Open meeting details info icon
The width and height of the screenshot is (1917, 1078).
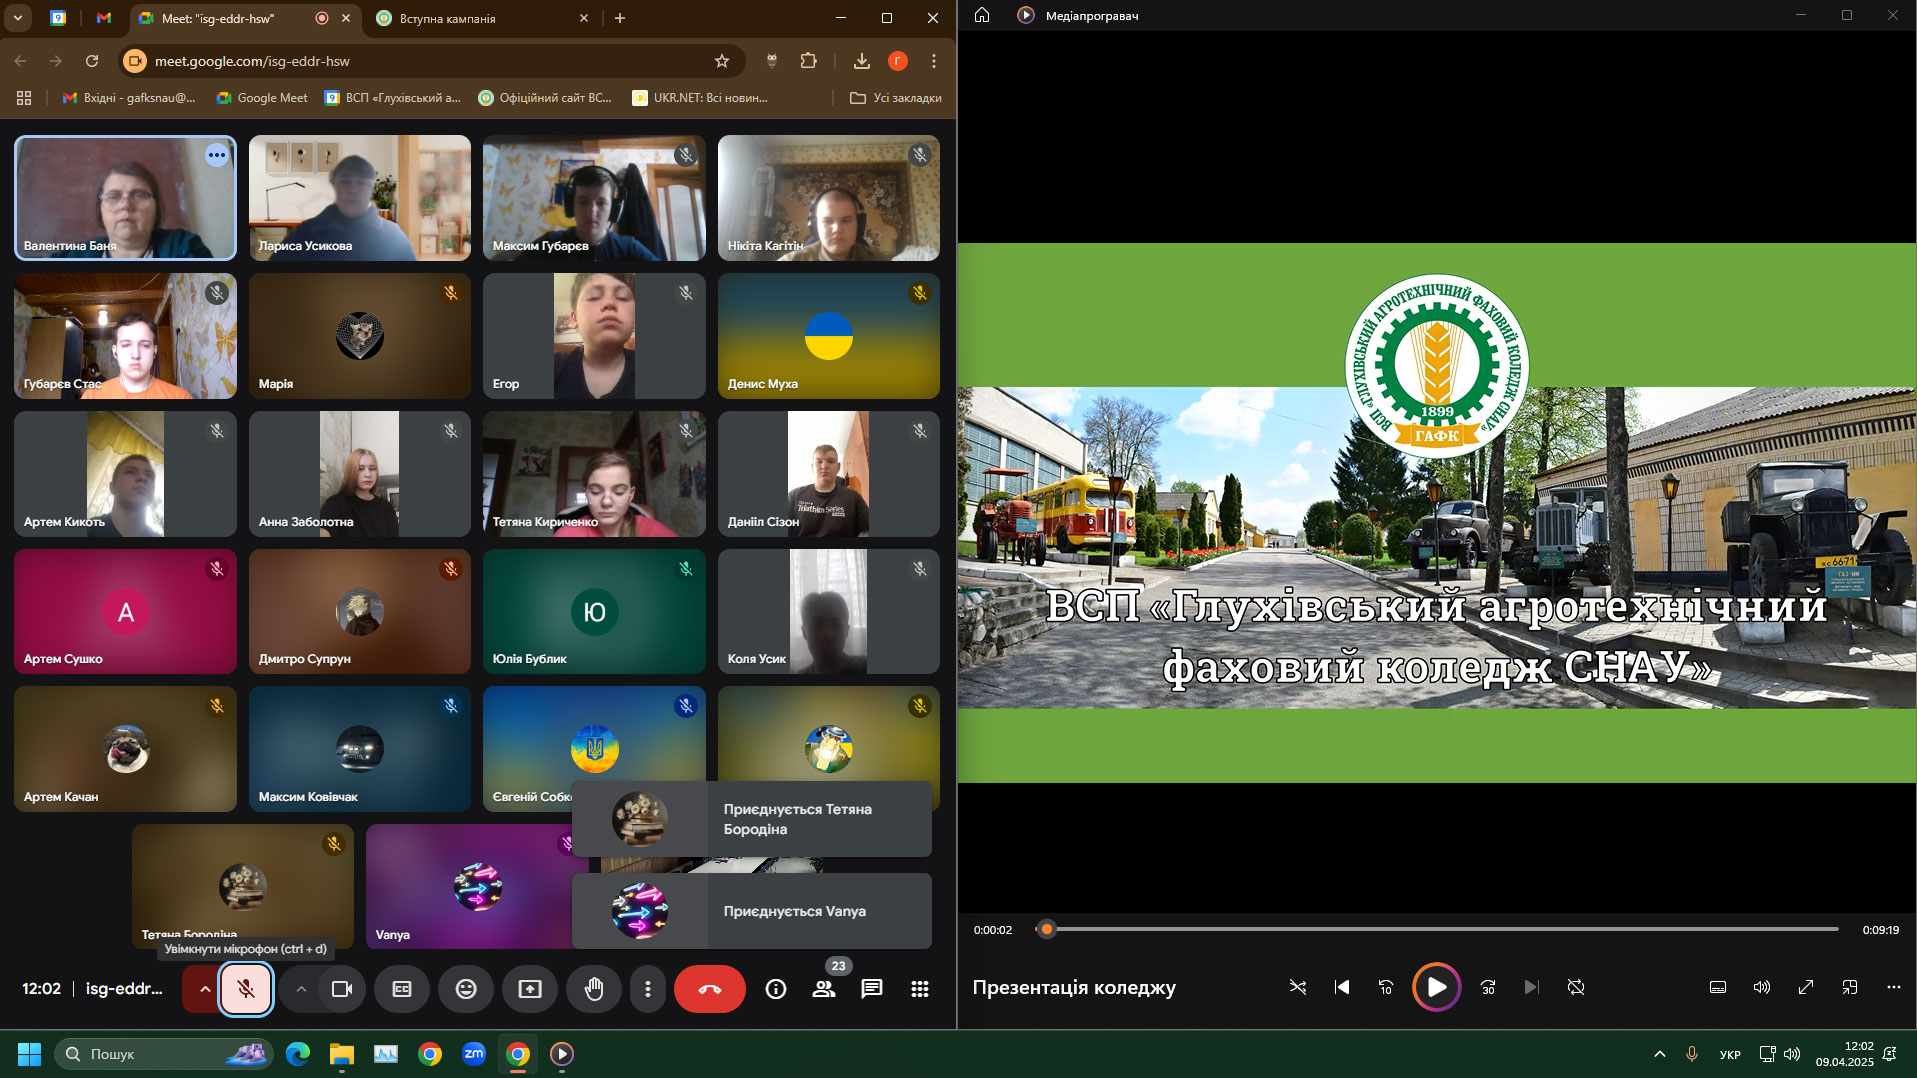pyautogui.click(x=776, y=989)
